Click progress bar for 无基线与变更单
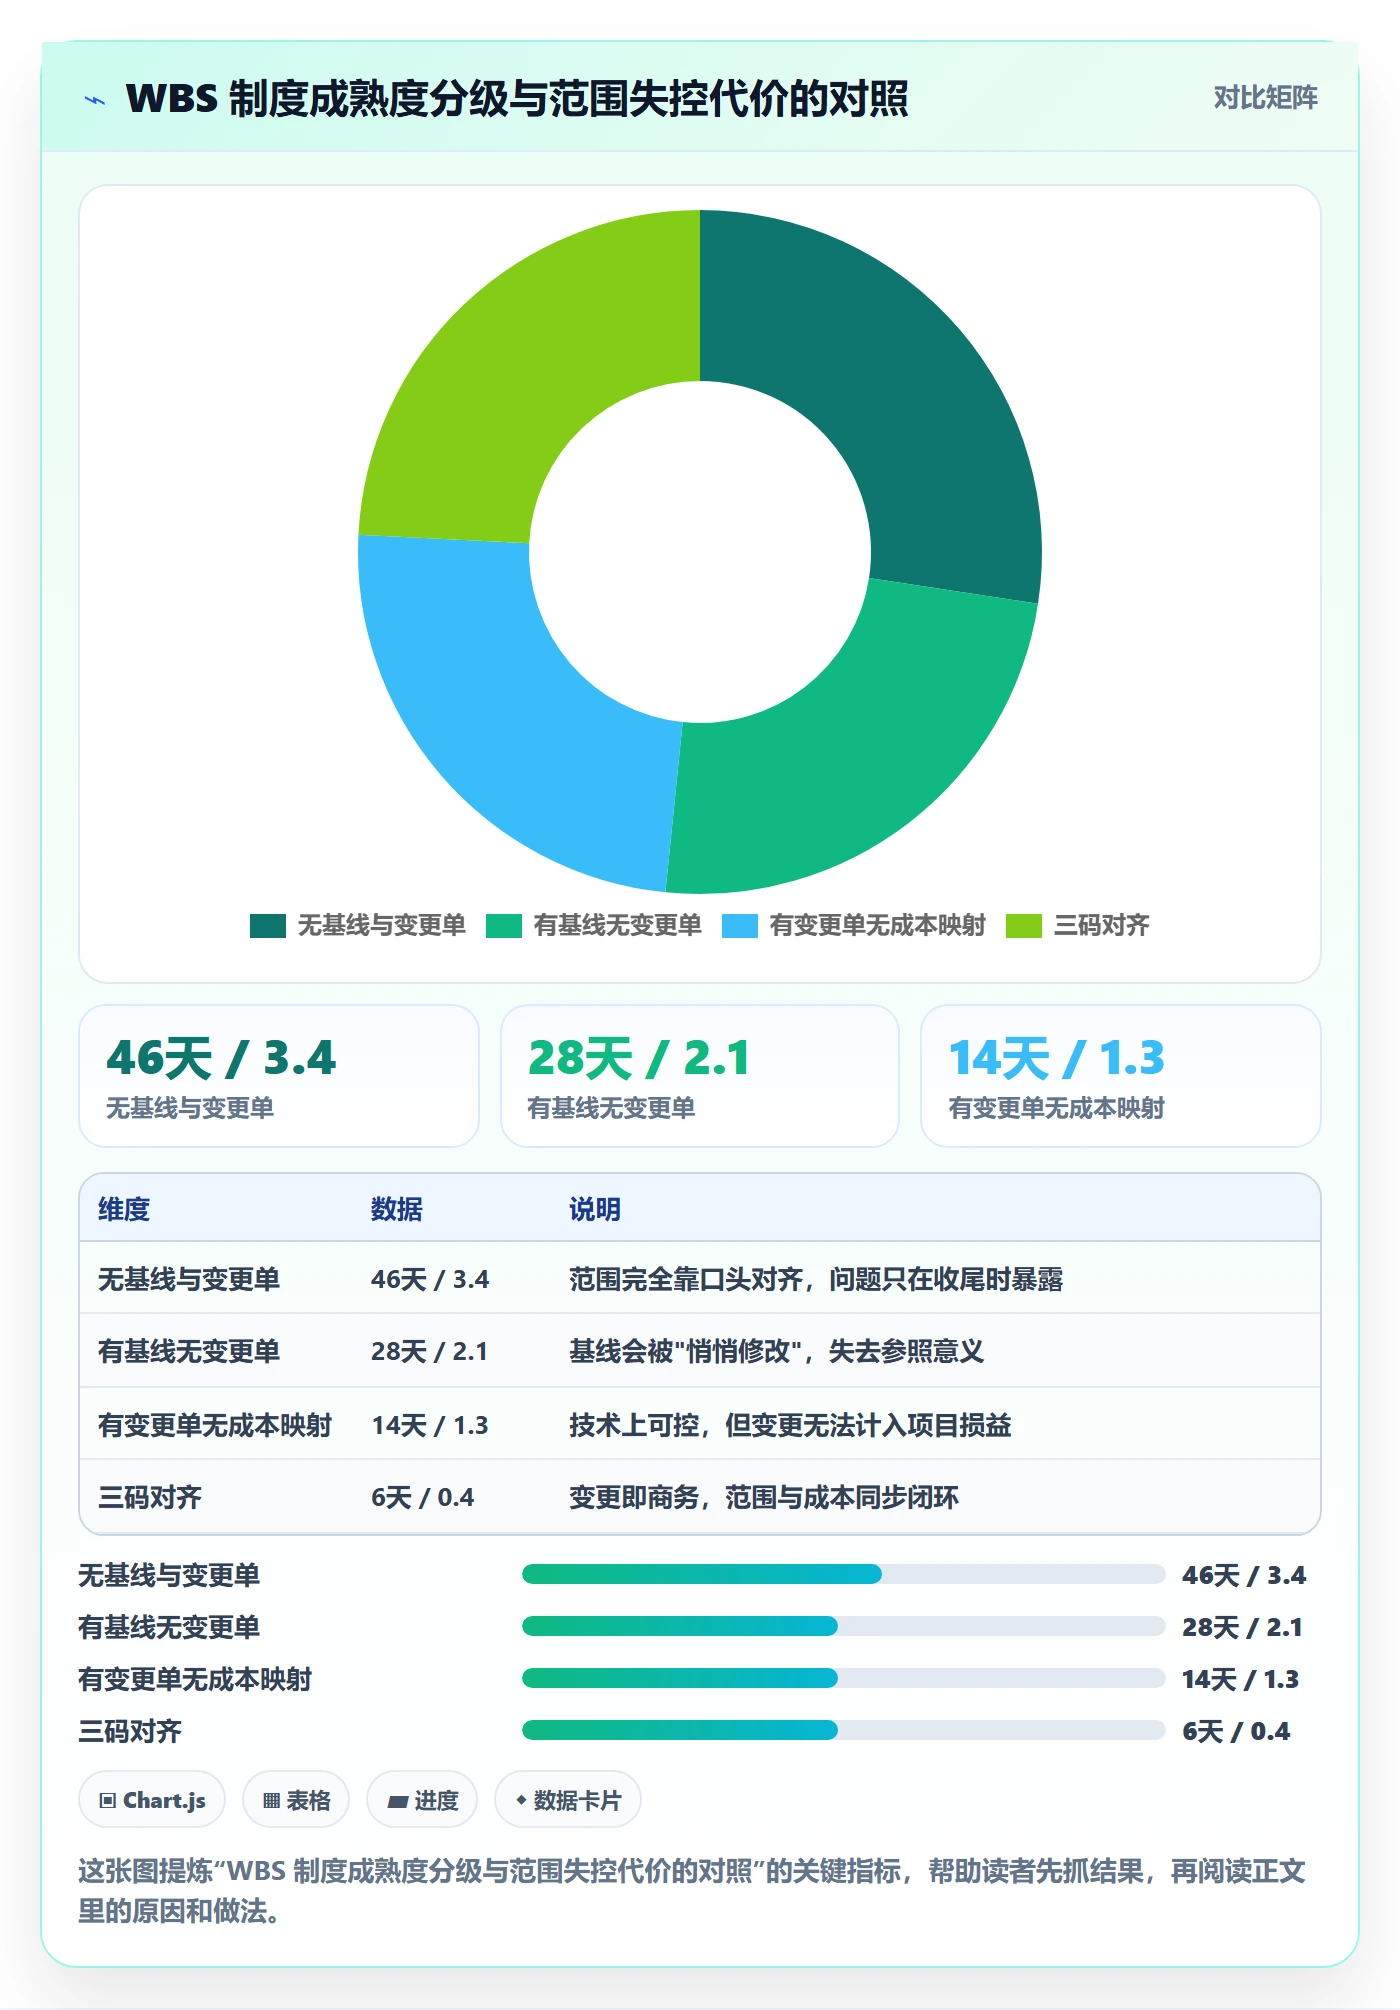The height and width of the screenshot is (2010, 1400). (843, 1574)
